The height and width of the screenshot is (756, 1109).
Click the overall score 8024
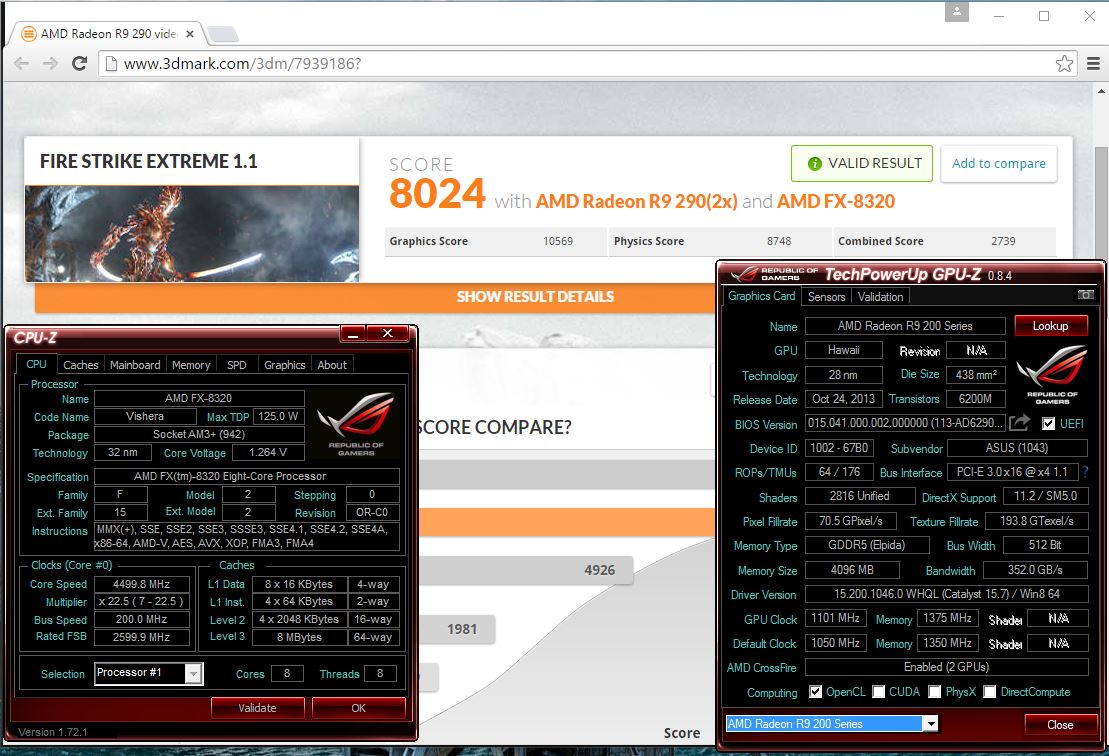pyautogui.click(x=437, y=194)
